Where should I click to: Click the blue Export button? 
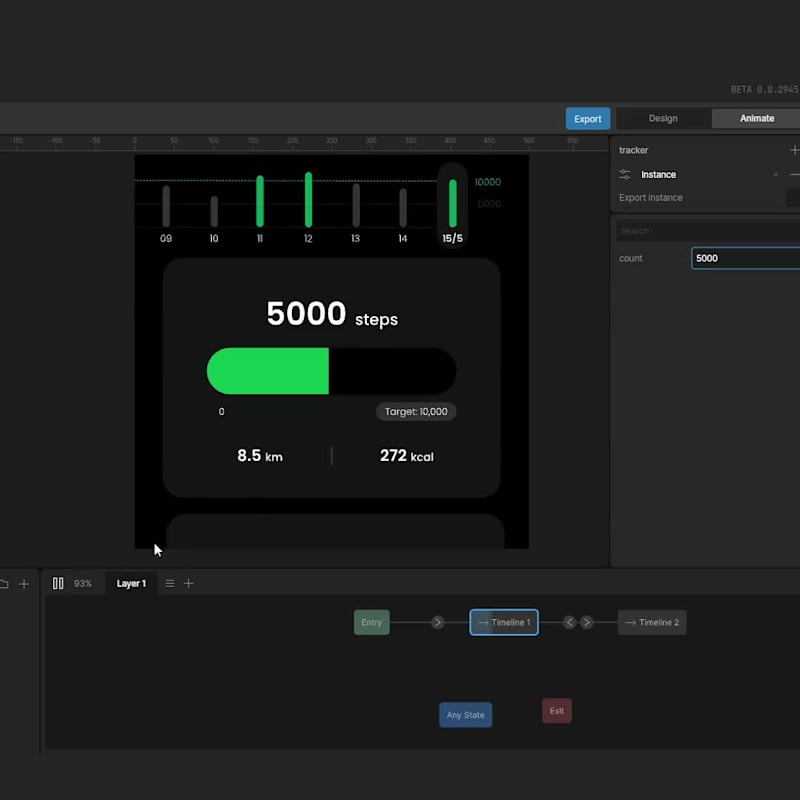click(x=587, y=118)
